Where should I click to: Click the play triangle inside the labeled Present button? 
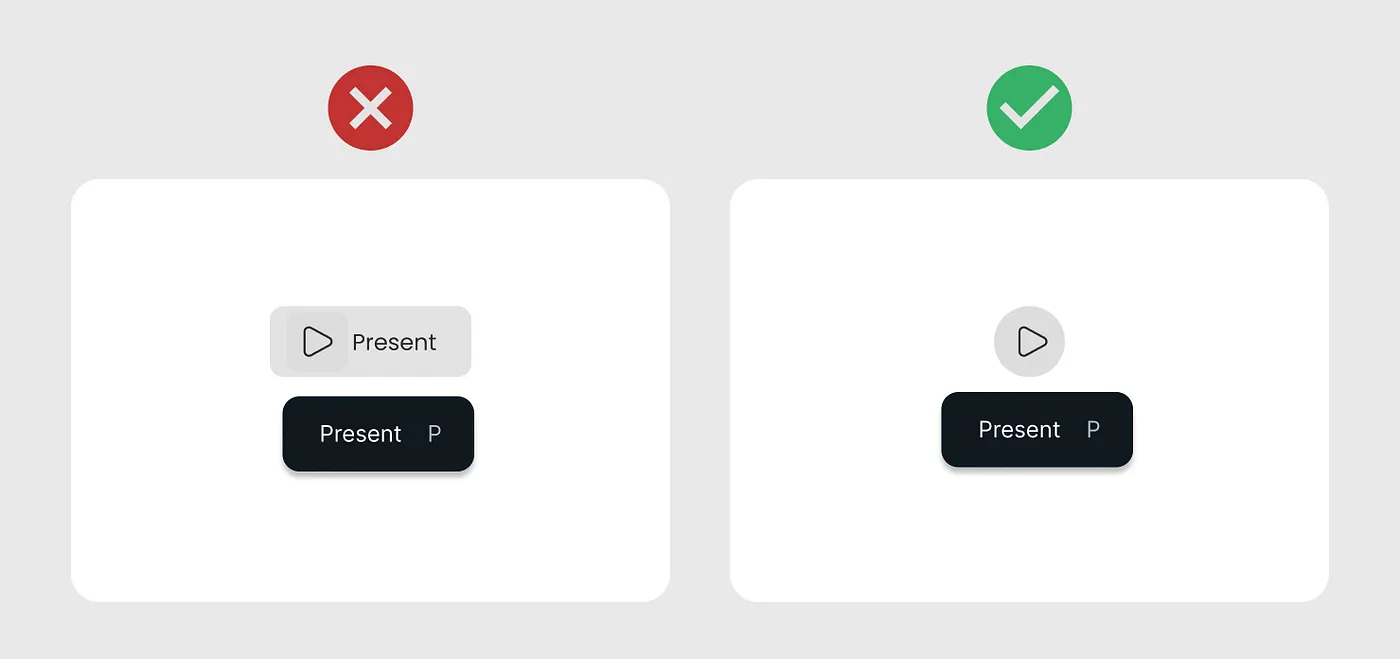pyautogui.click(x=317, y=342)
